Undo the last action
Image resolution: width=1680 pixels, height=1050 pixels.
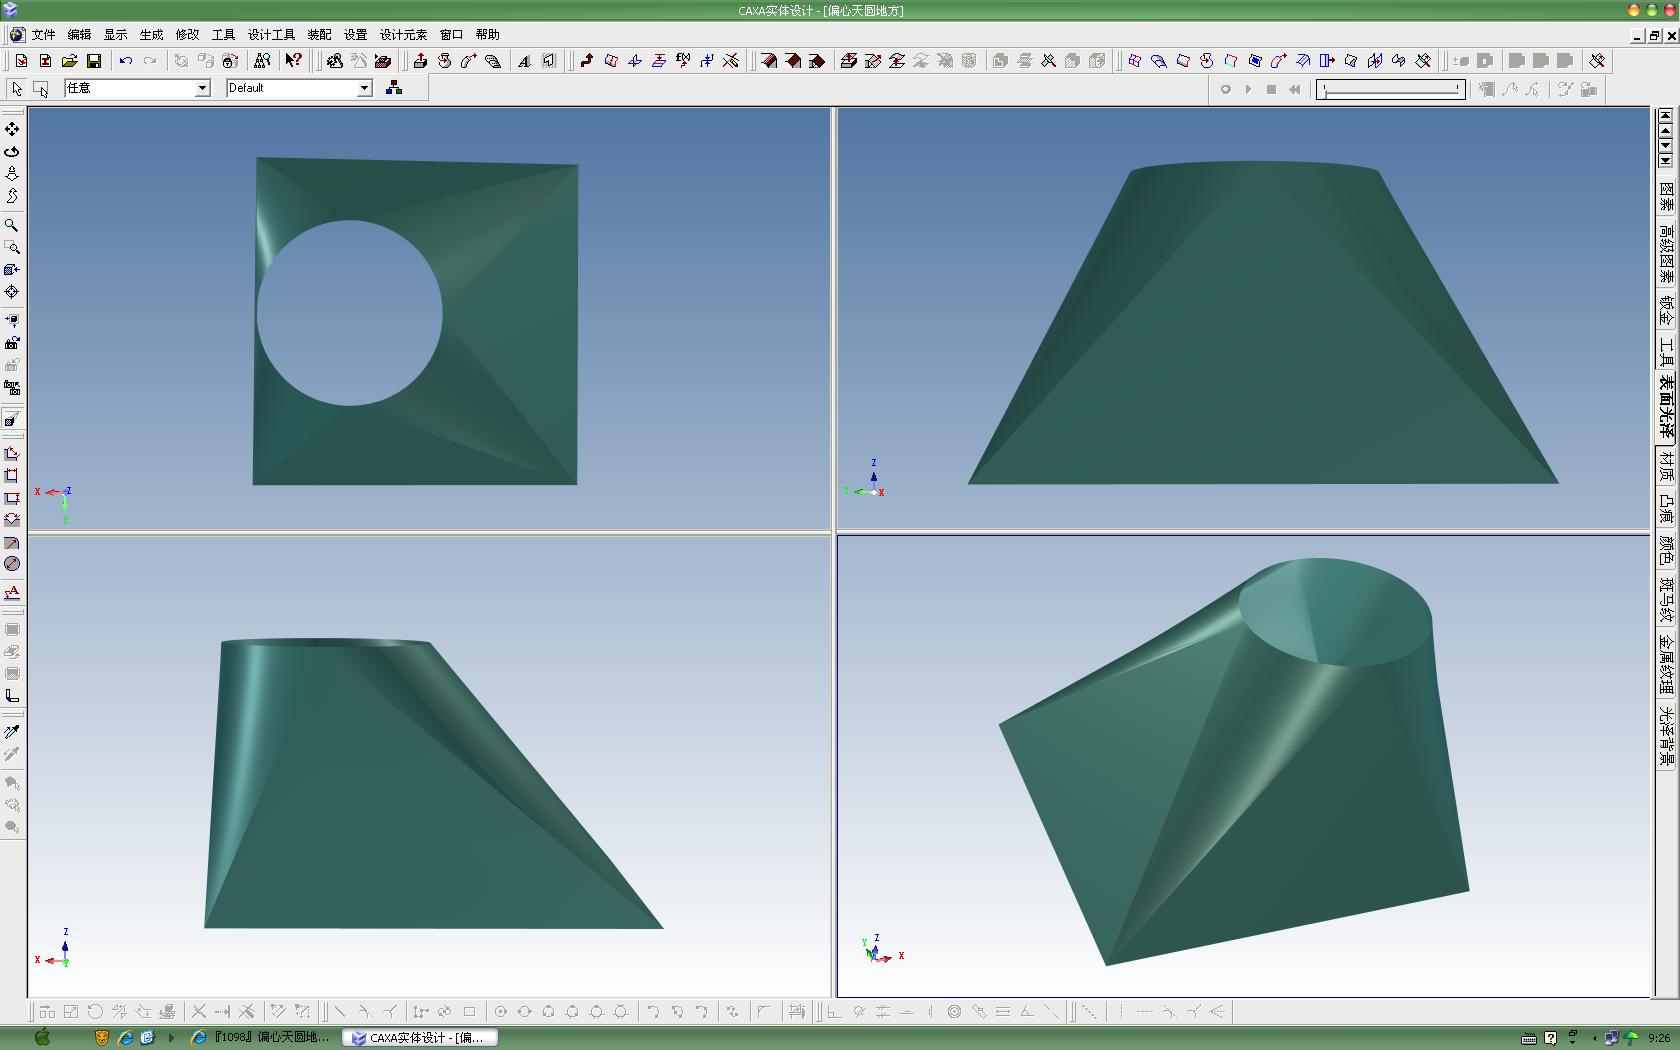point(126,61)
